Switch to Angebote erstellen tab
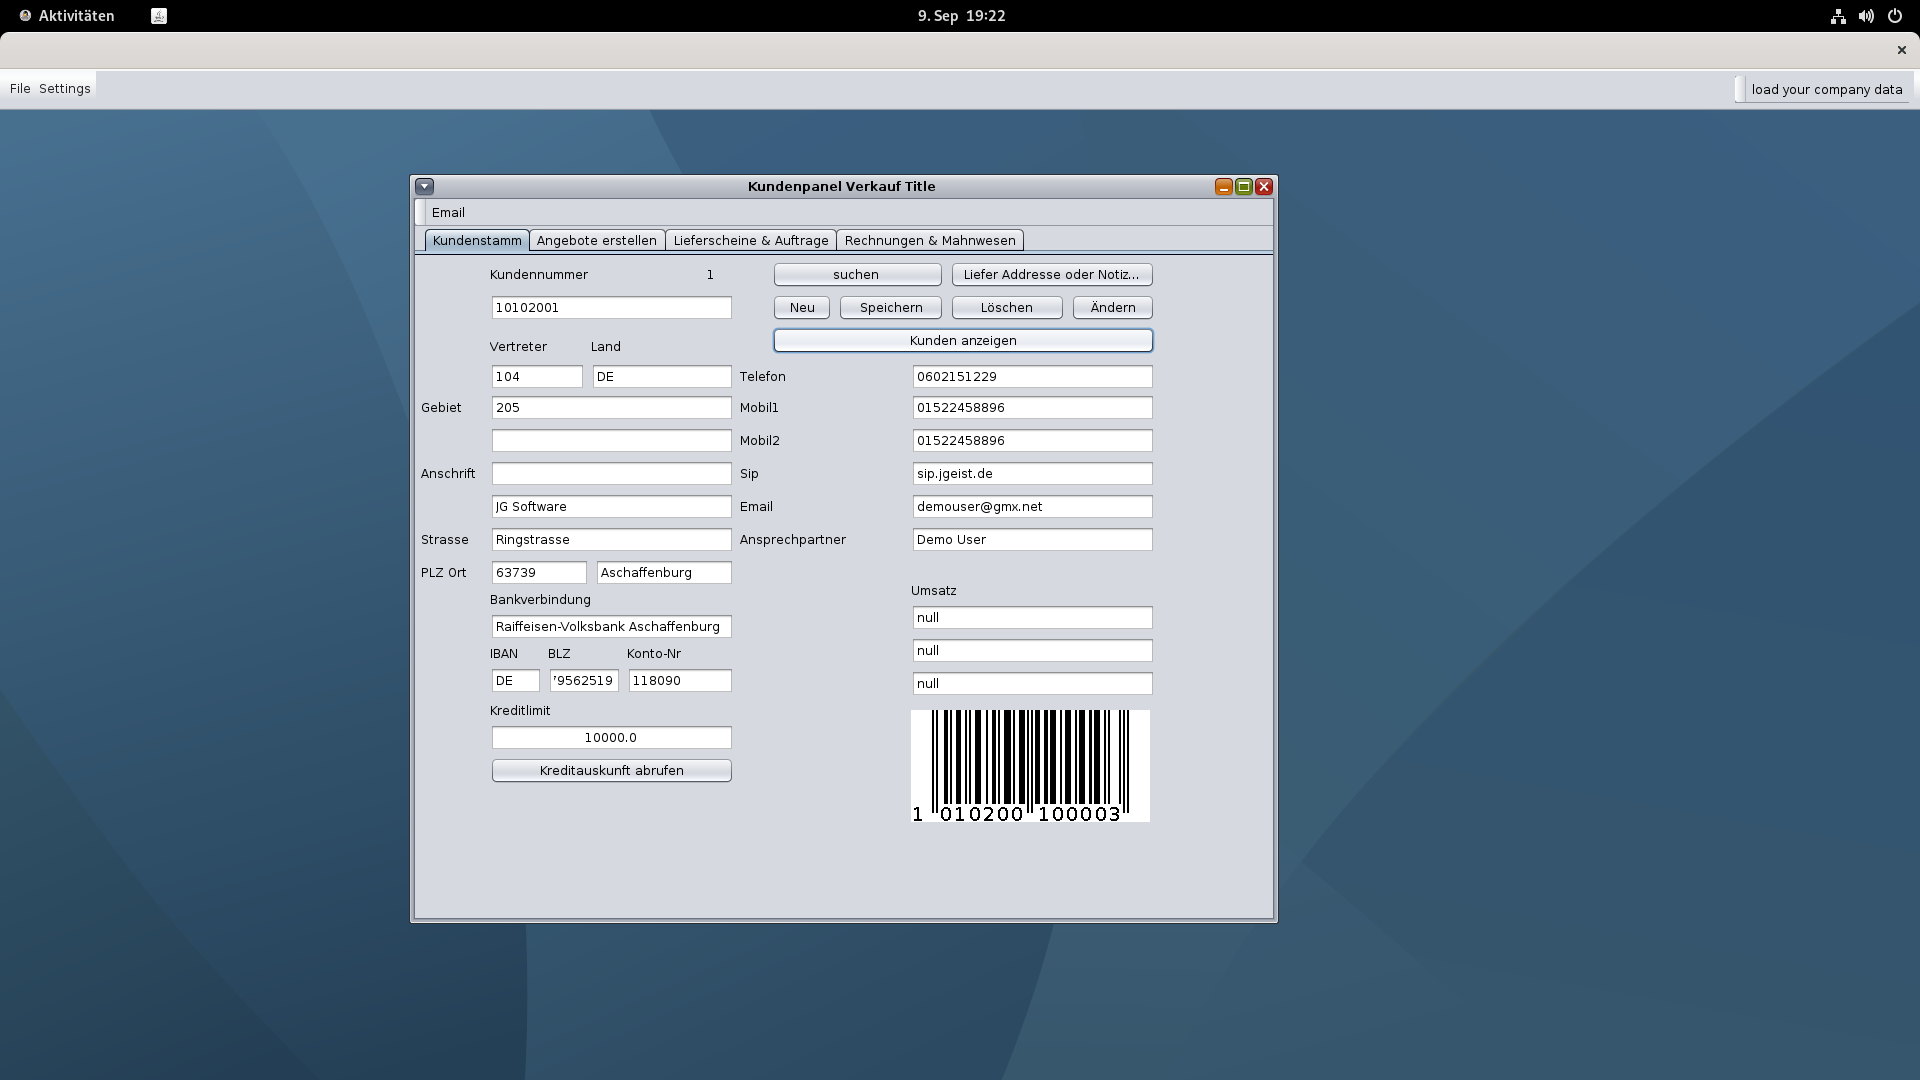Viewport: 1920px width, 1080px height. pos(596,240)
